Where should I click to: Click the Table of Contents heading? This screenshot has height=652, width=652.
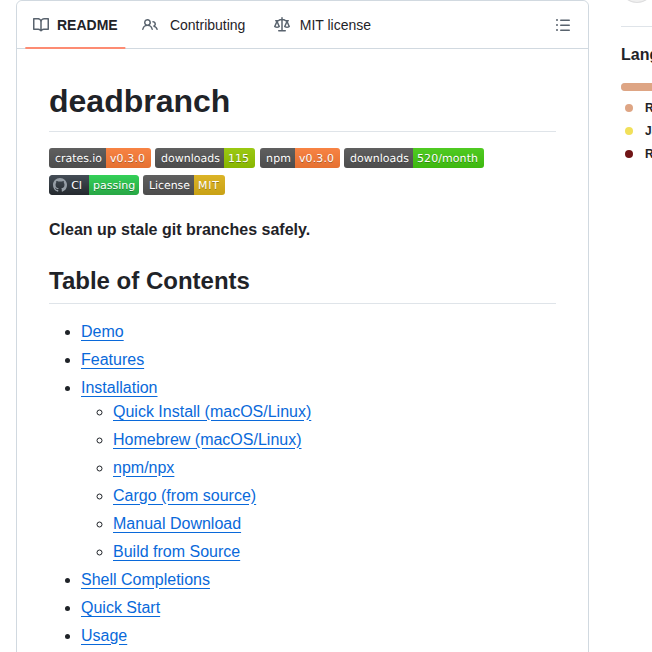[x=149, y=281]
